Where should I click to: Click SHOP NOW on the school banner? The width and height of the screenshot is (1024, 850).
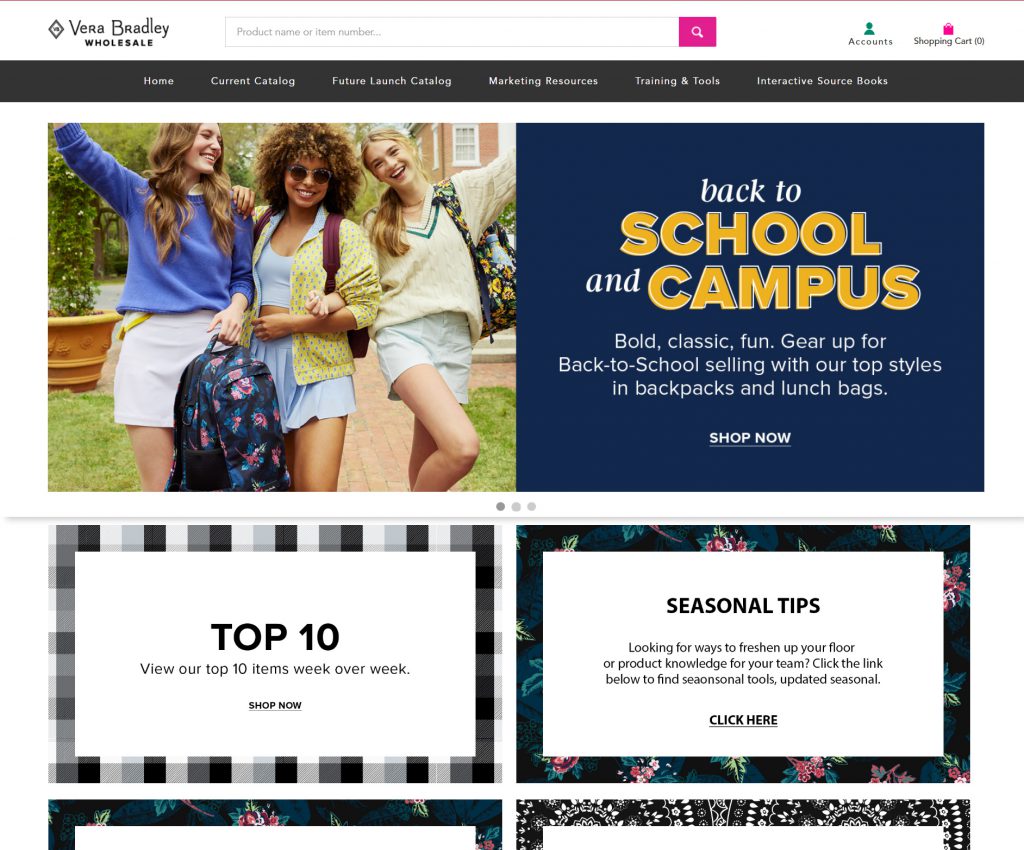coord(750,438)
